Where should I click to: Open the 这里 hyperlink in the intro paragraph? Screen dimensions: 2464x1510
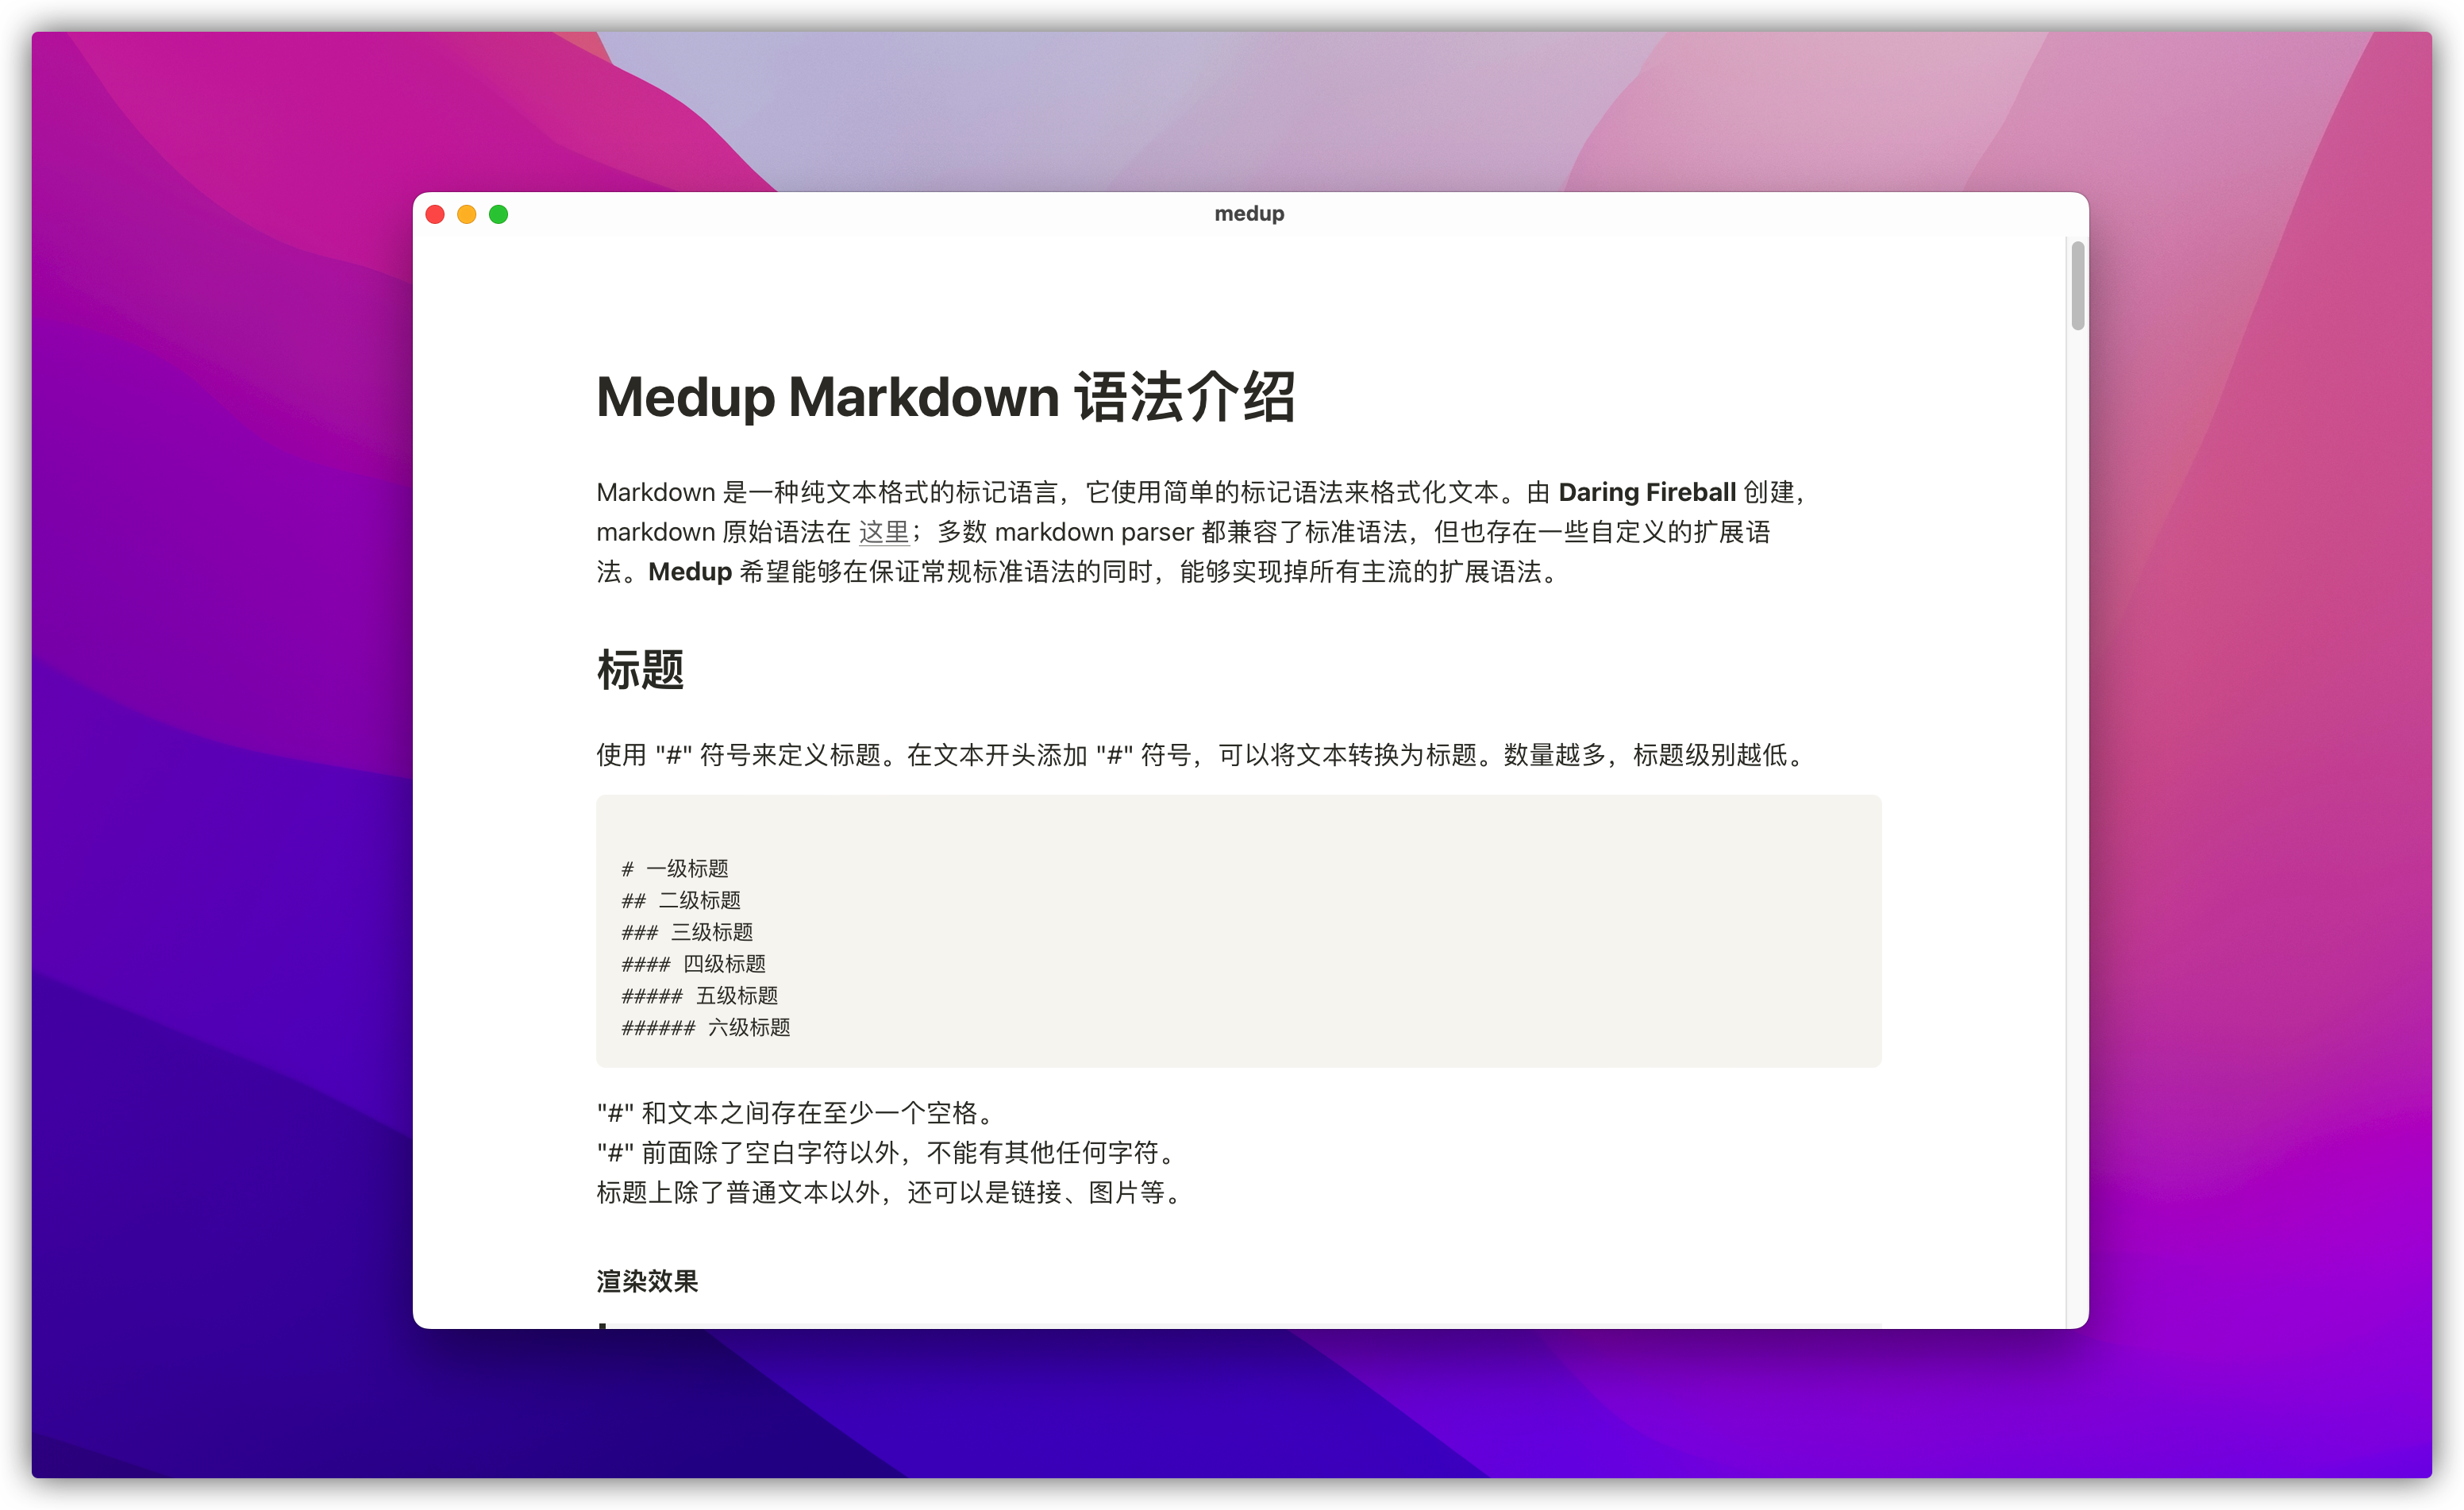tap(884, 532)
